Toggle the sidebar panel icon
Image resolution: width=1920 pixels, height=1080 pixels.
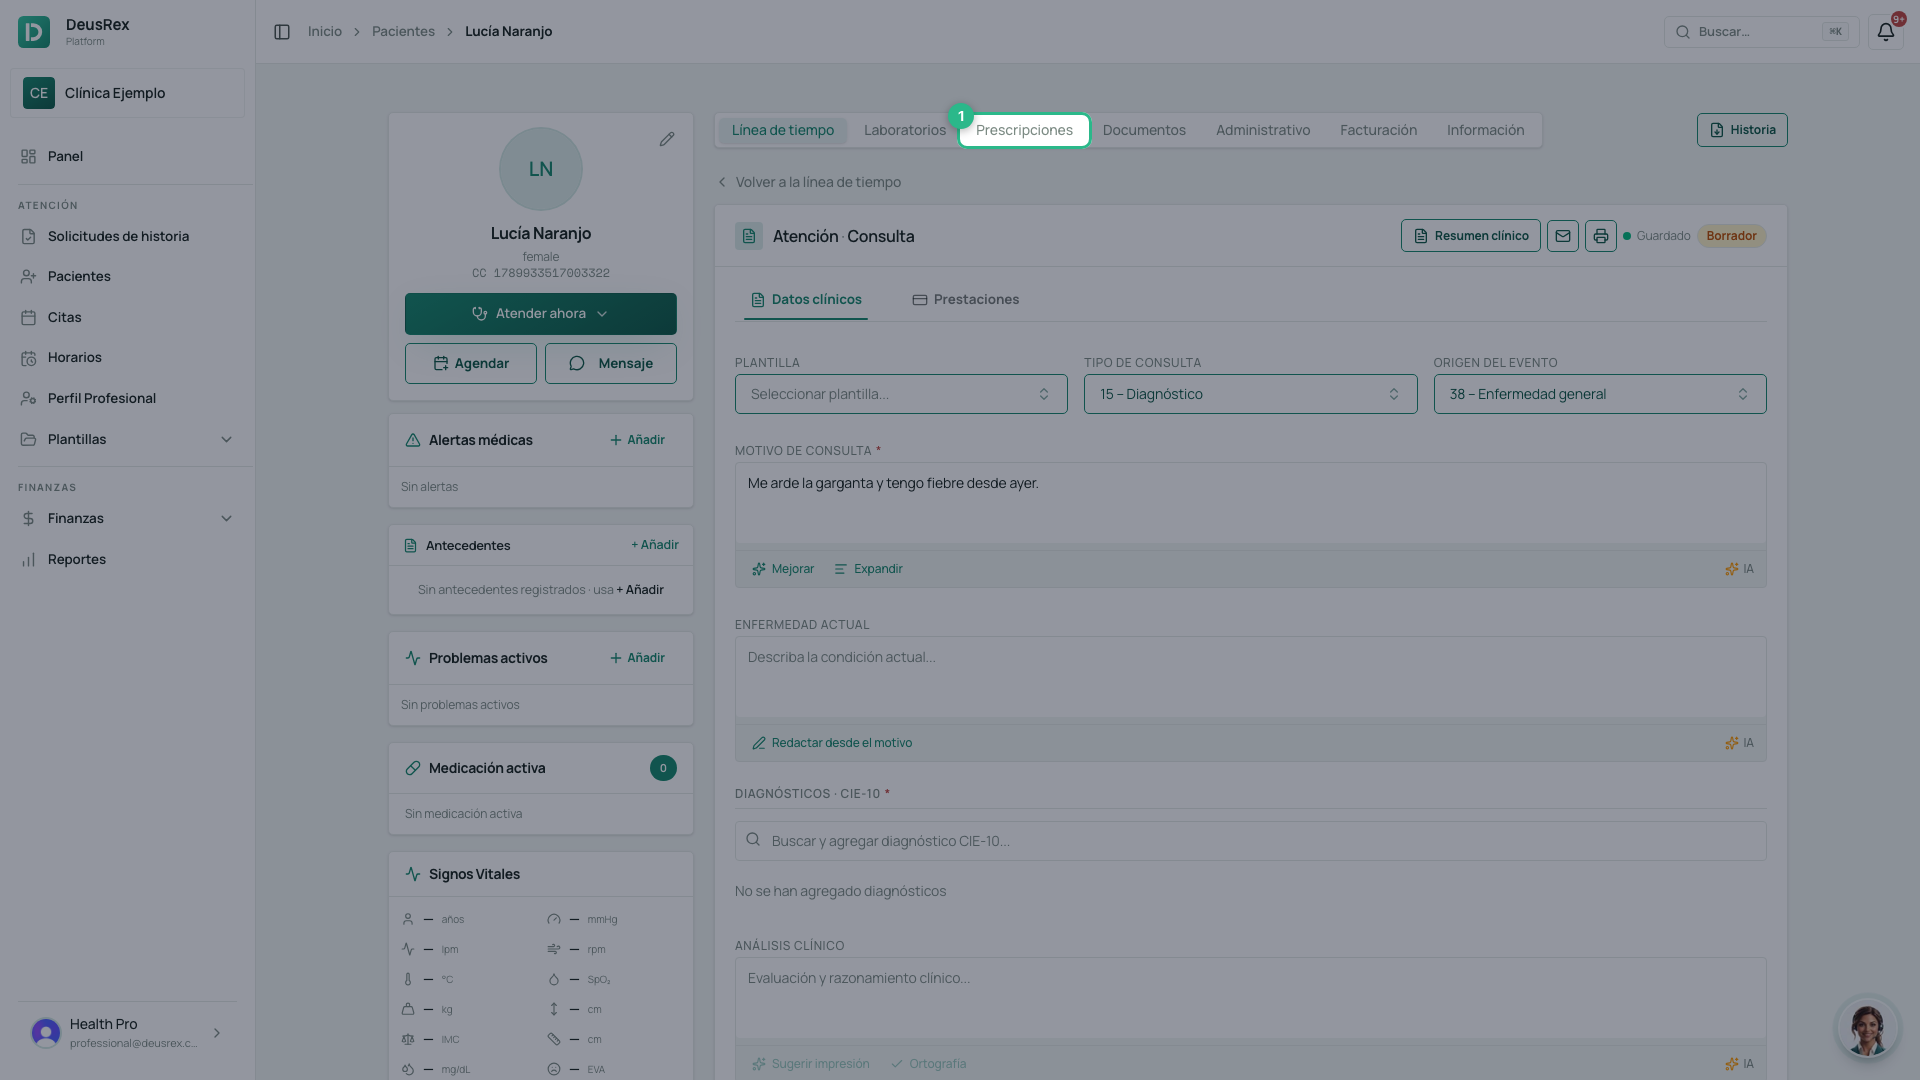point(282,32)
